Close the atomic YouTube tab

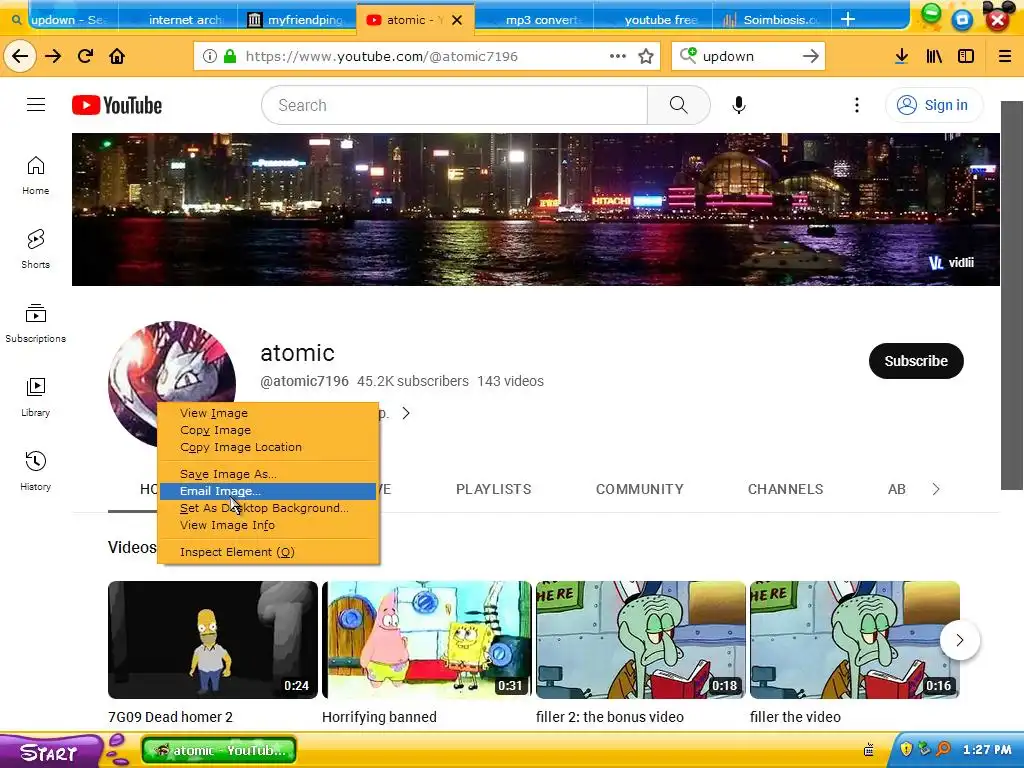[x=457, y=20]
